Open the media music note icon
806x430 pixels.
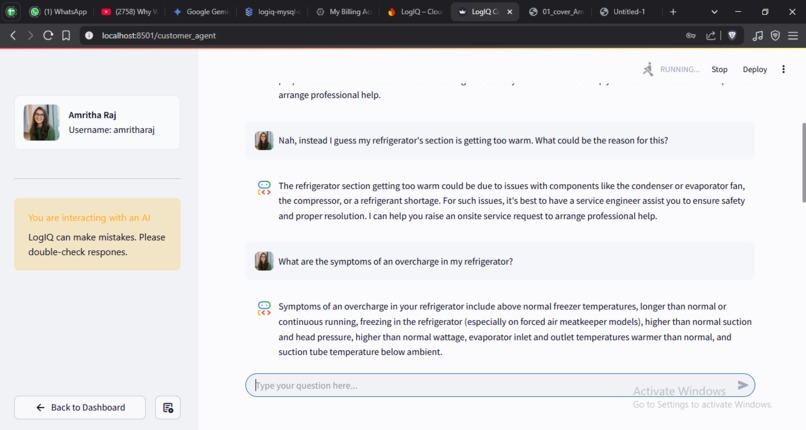point(757,35)
